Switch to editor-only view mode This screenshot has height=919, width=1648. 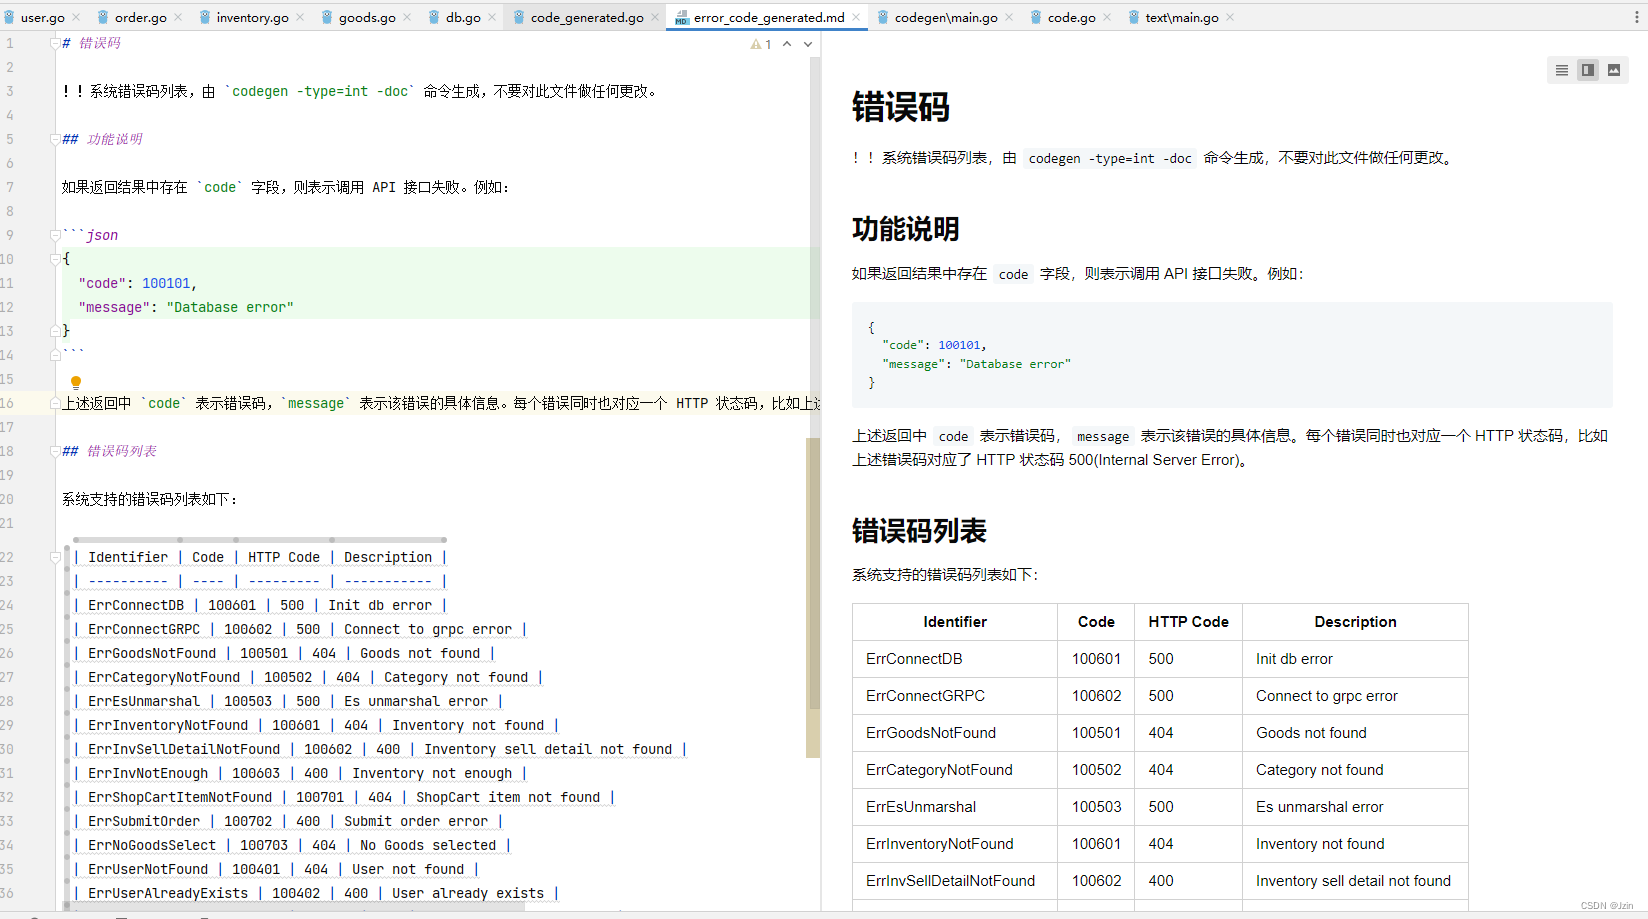pyautogui.click(x=1562, y=70)
